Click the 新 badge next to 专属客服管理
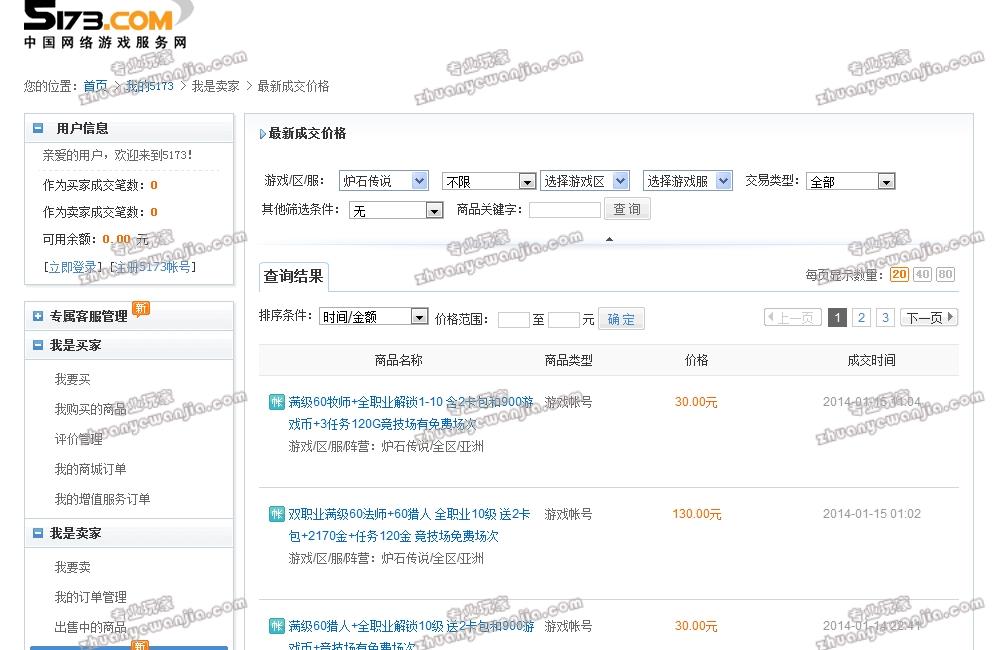The image size is (994, 650). coord(141,308)
